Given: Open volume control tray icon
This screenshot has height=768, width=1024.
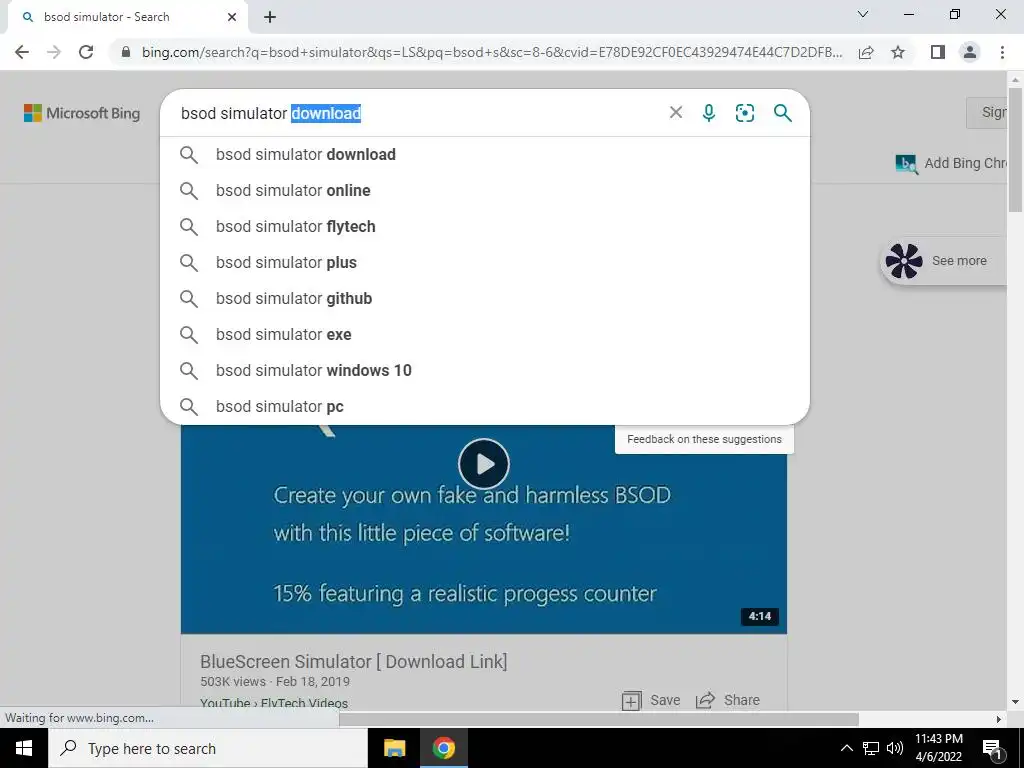Looking at the screenshot, I should [895, 748].
